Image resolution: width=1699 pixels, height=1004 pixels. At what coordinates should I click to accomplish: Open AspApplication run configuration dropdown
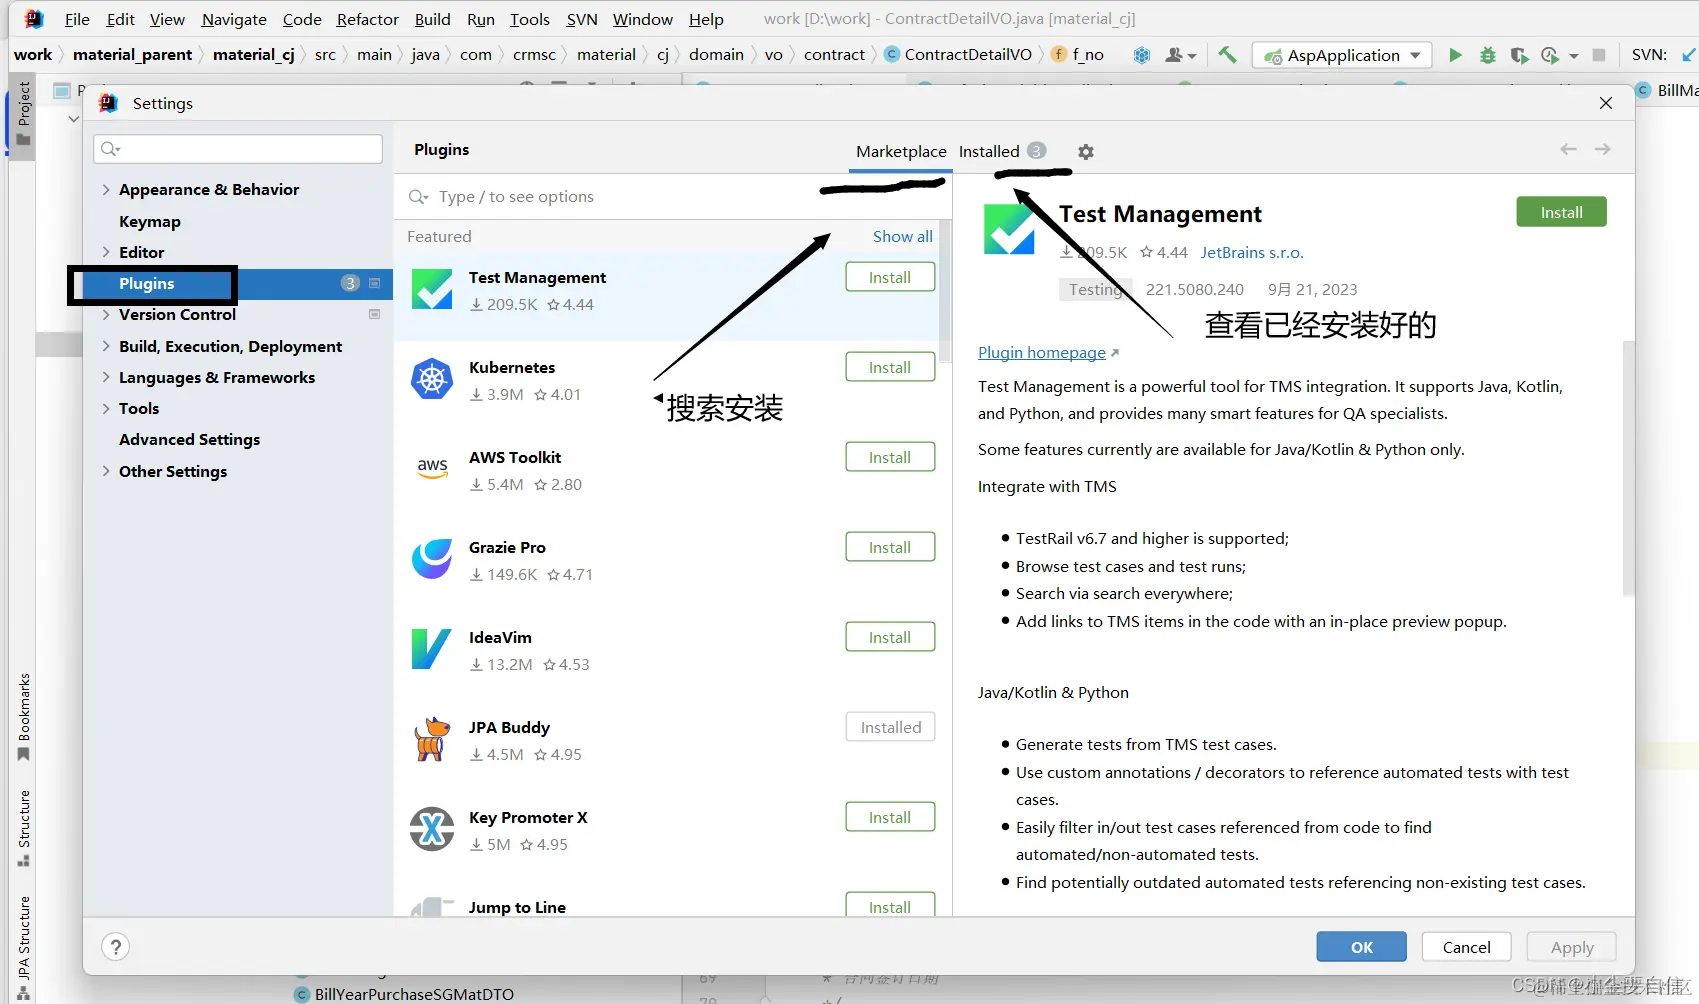pyautogui.click(x=1342, y=55)
